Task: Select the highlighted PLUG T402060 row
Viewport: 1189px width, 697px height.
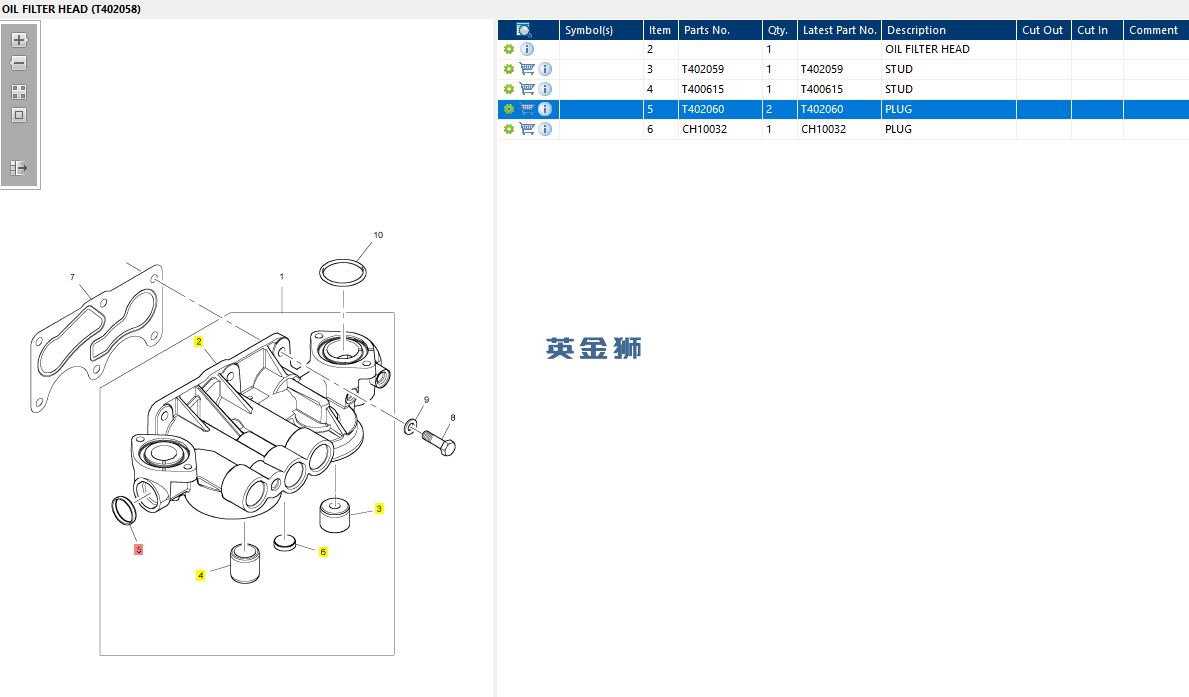Action: pyautogui.click(x=843, y=109)
